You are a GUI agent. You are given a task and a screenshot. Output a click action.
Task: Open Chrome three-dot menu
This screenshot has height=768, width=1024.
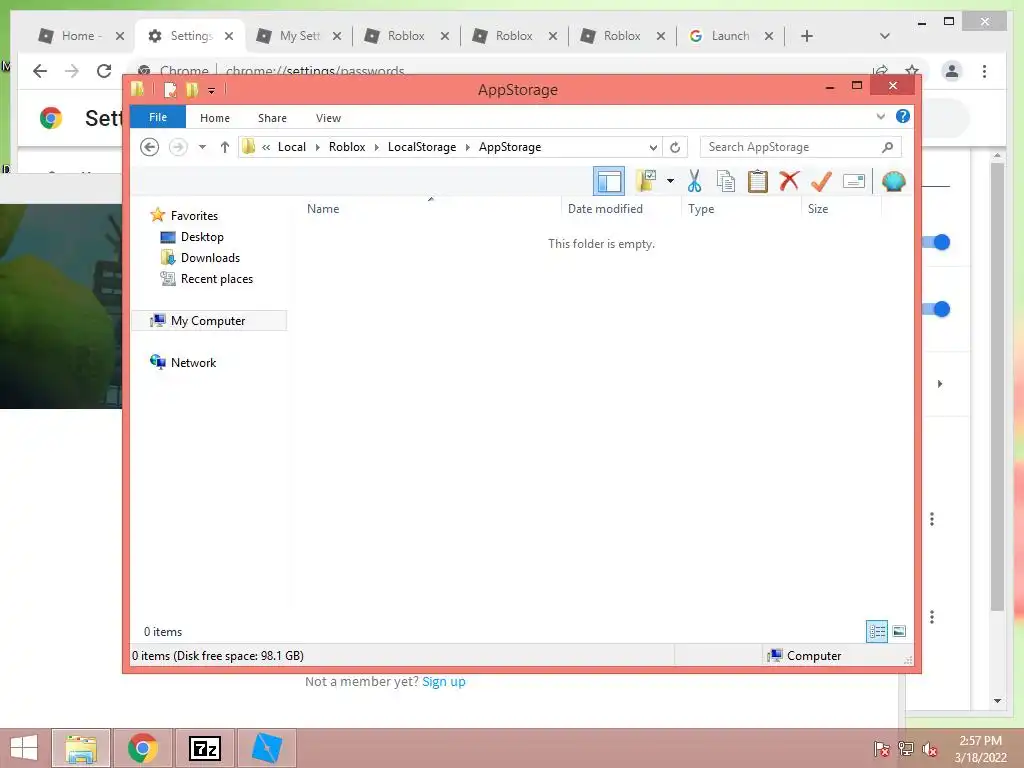(984, 71)
